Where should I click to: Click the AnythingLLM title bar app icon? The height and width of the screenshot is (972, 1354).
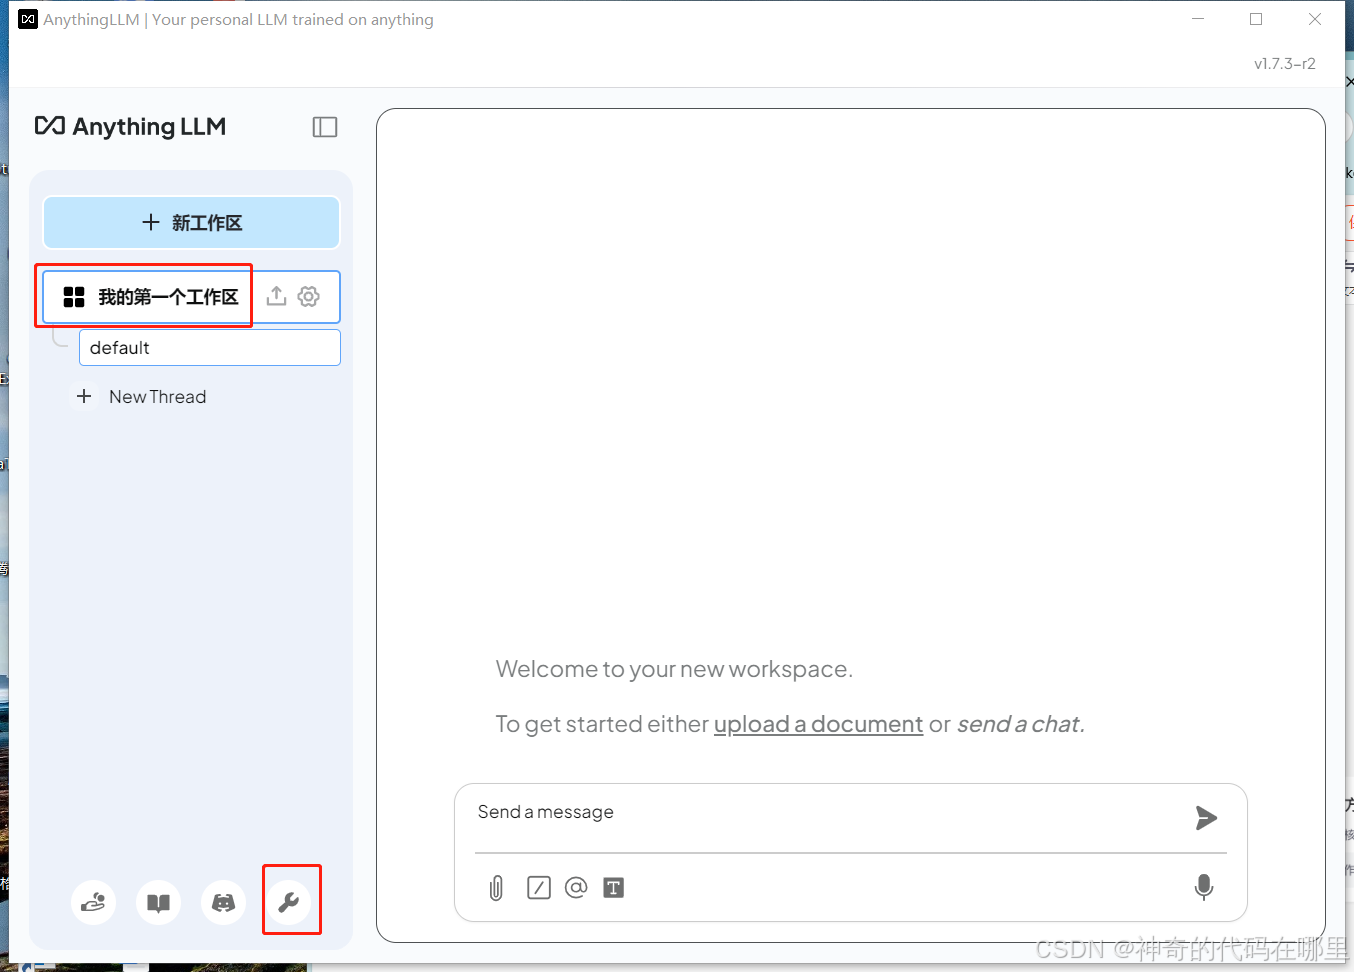[28, 19]
